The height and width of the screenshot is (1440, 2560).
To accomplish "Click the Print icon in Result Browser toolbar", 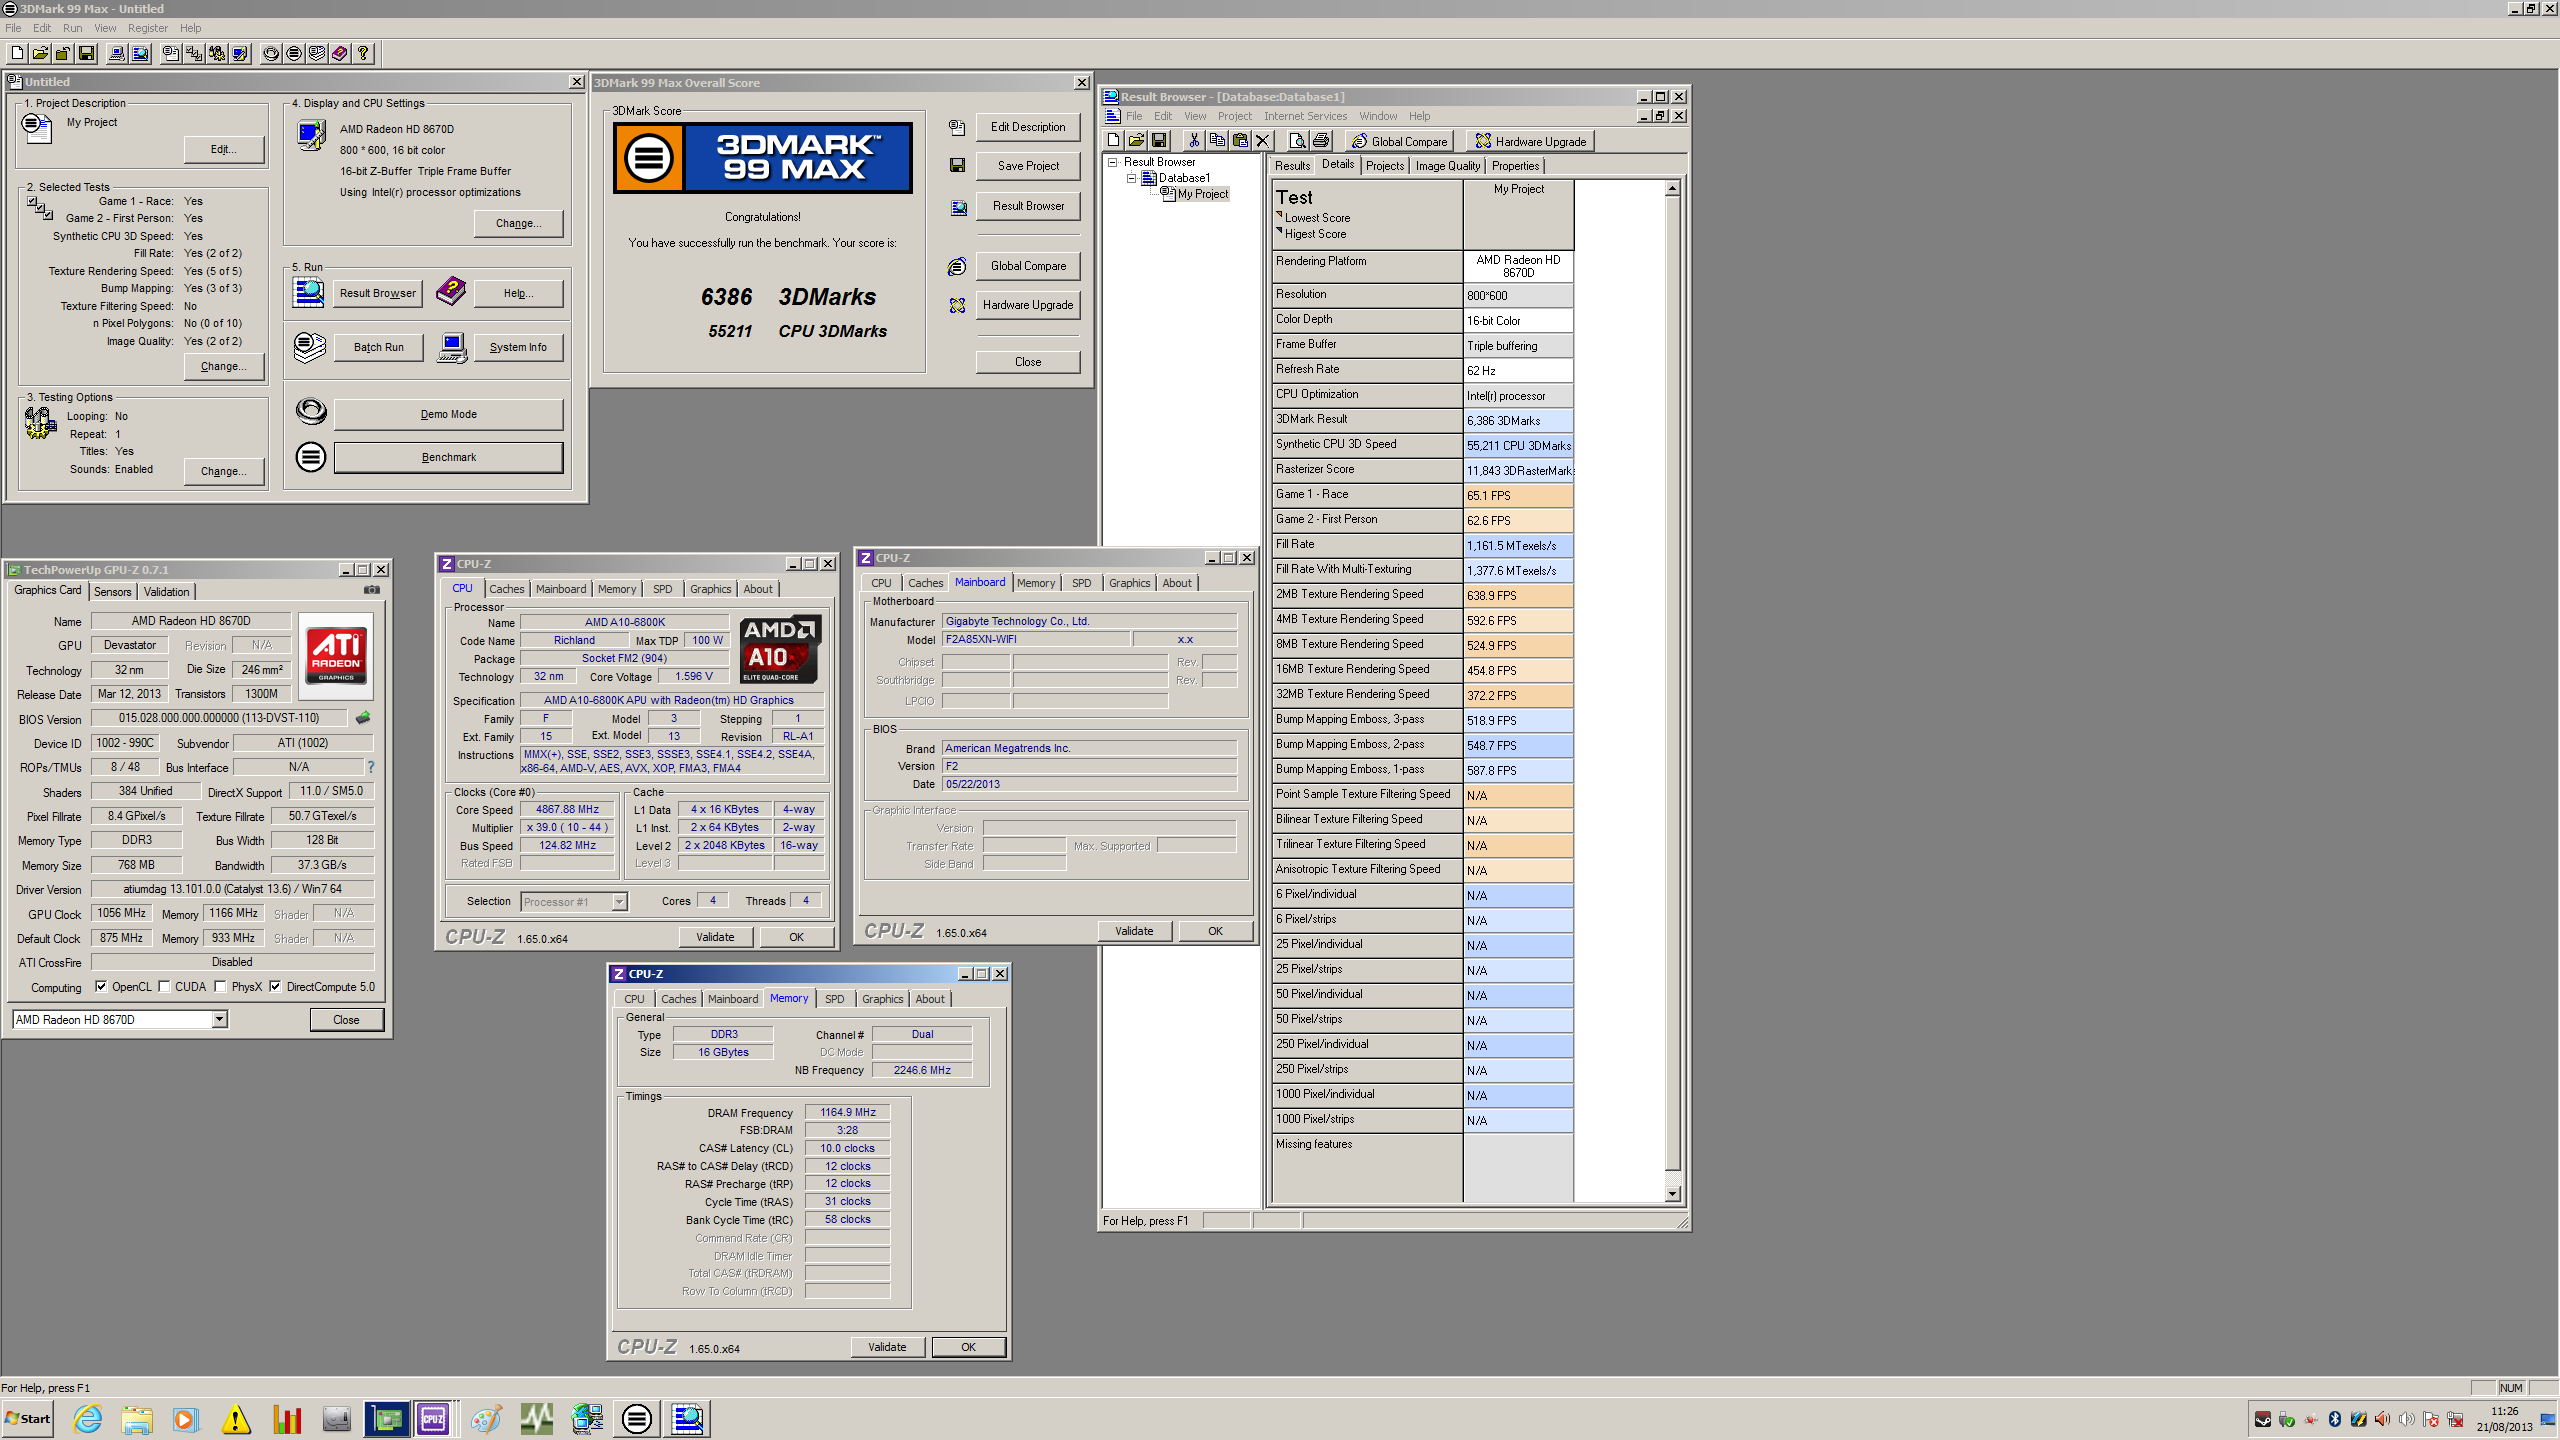I will click(x=1321, y=141).
